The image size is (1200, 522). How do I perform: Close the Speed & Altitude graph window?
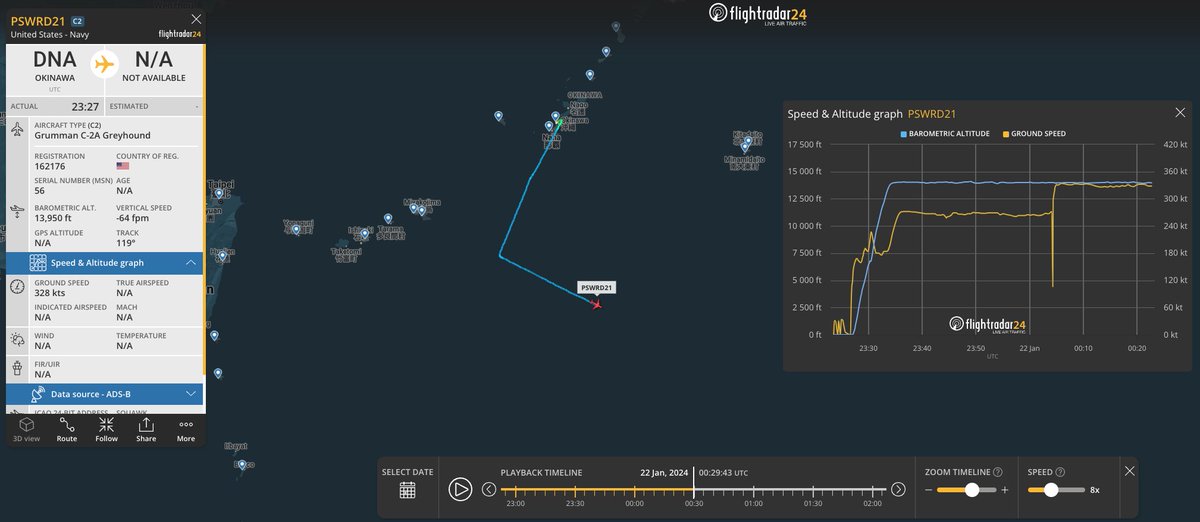click(1180, 113)
